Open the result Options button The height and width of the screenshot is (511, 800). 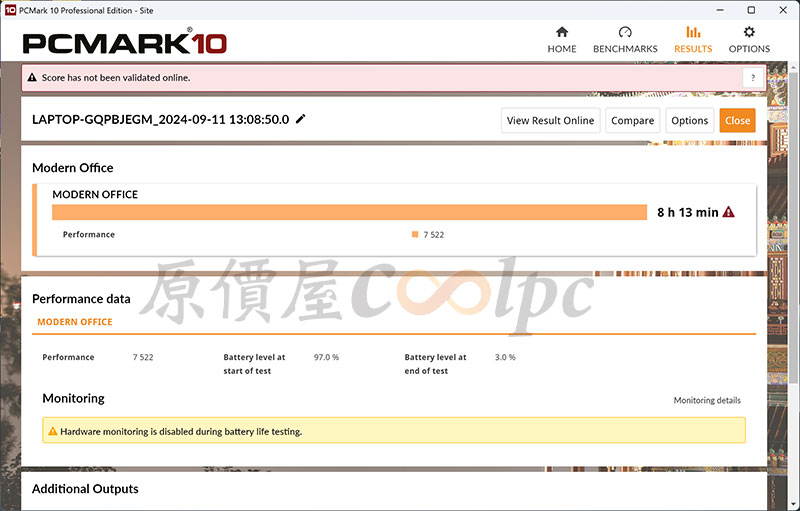(x=689, y=120)
